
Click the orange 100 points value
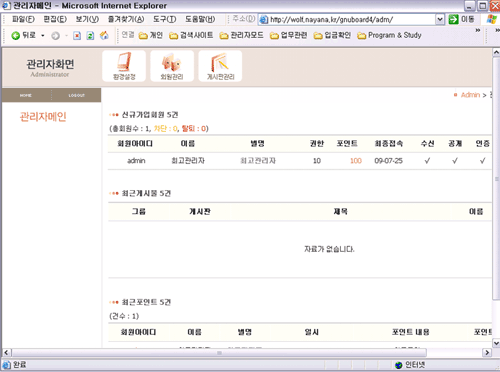pyautogui.click(x=356, y=161)
